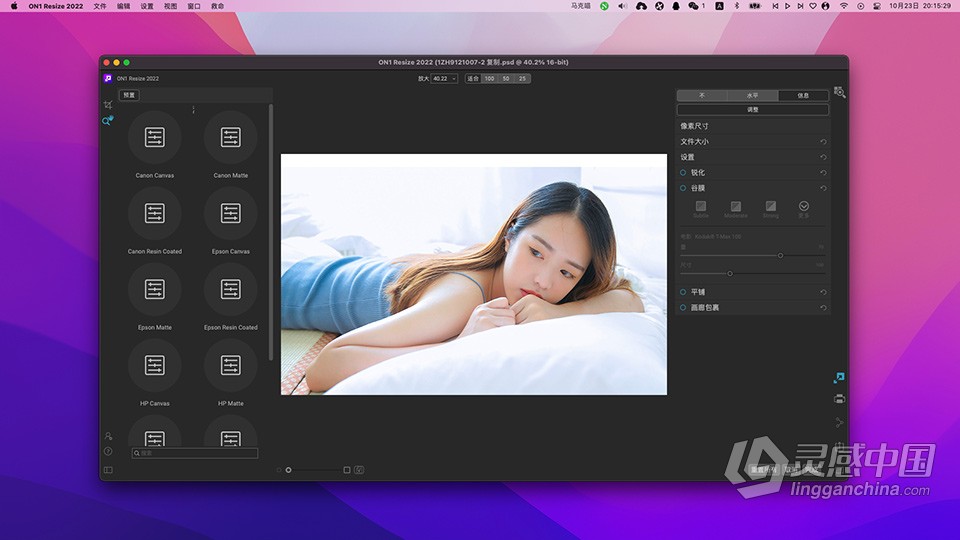Open the HP Canvas preset
Screen dimensions: 960x540
[x=155, y=365]
